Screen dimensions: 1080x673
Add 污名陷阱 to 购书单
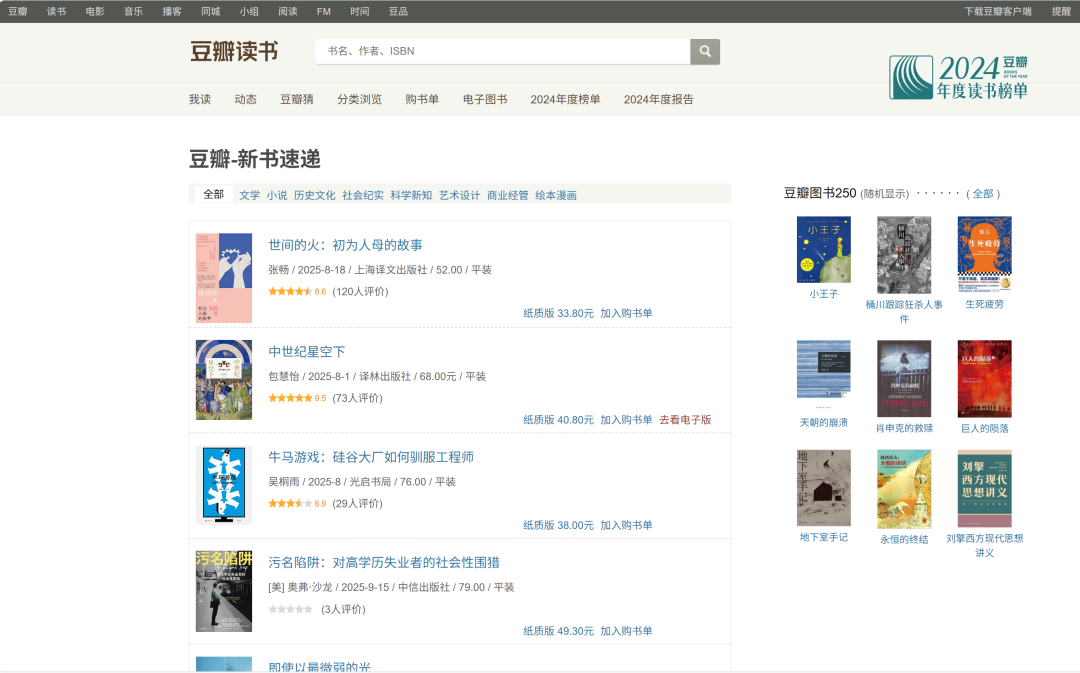(626, 631)
